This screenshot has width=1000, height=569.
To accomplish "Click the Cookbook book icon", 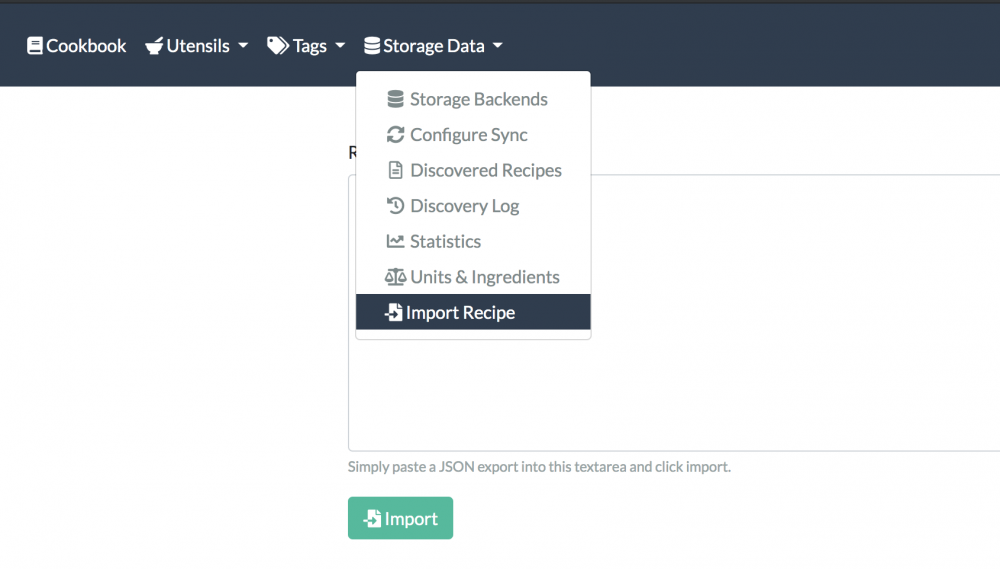I will [35, 46].
